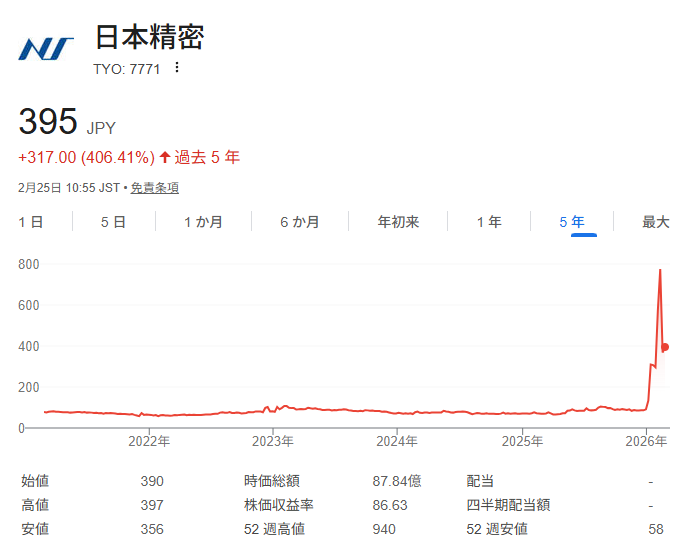The width and height of the screenshot is (678, 558).
Task: Switch to 年初来 year-to-date tab
Action: [398, 222]
